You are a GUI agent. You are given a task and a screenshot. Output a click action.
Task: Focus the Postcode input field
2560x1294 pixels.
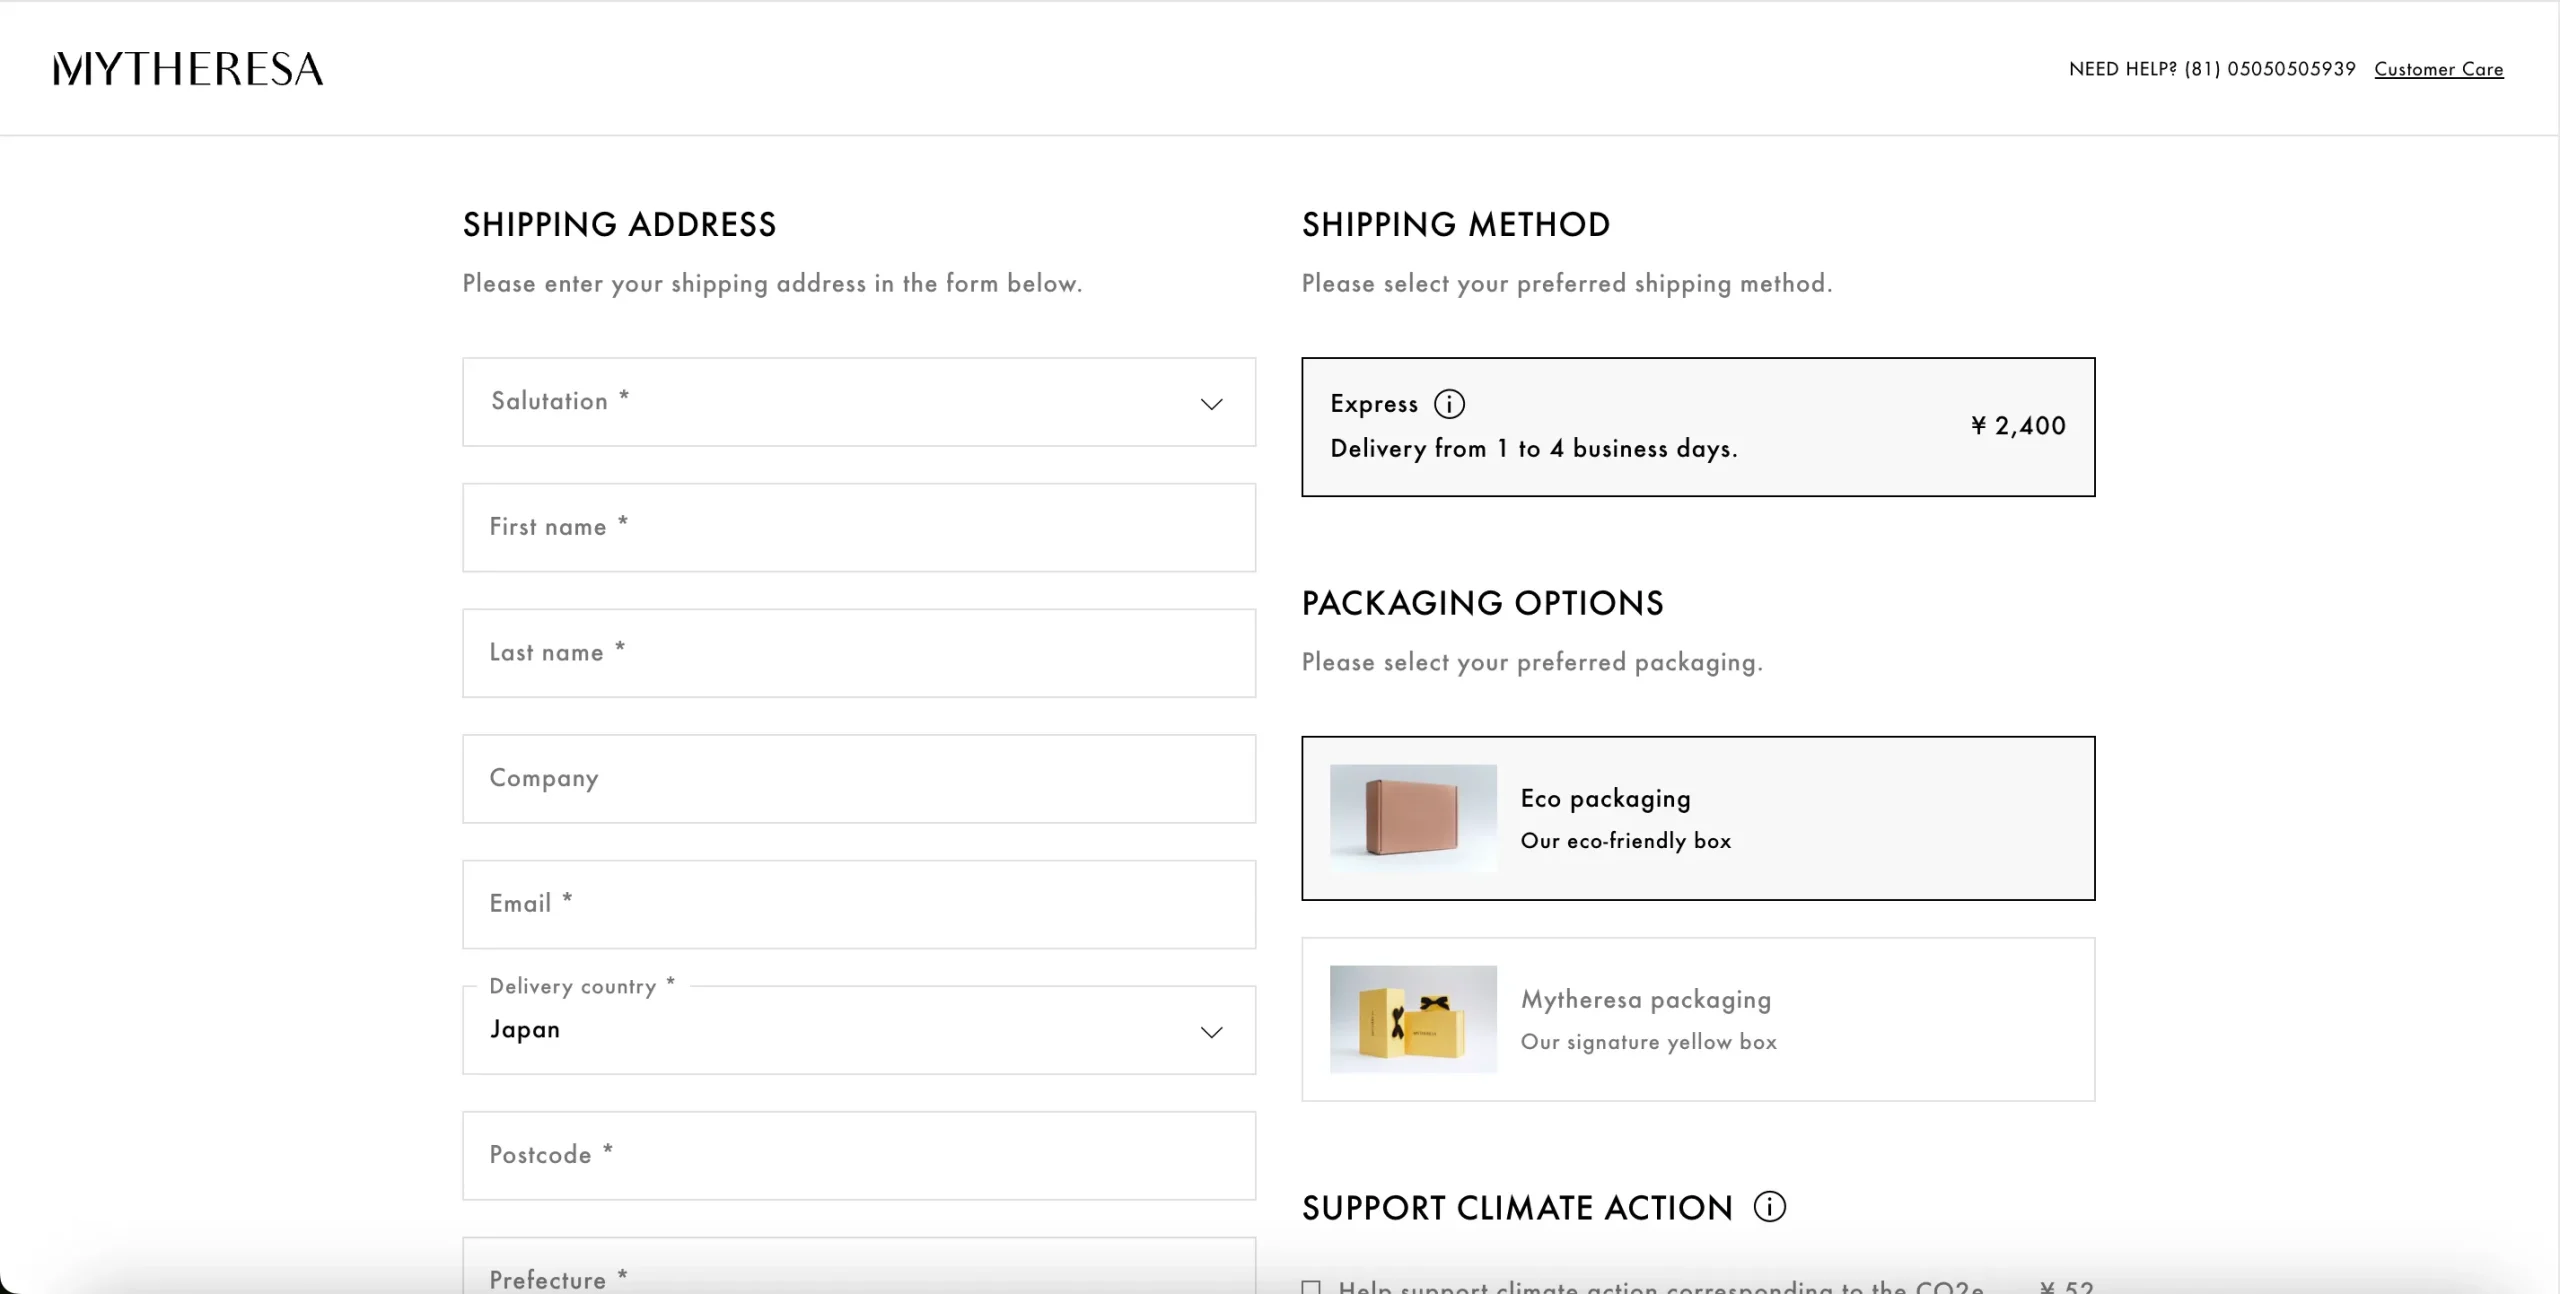click(x=859, y=1156)
